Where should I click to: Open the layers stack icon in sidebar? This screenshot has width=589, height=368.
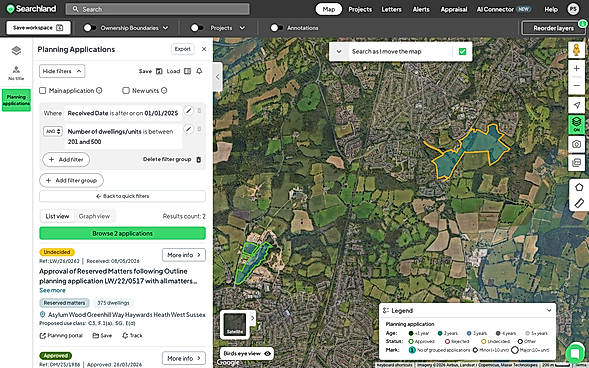pyautogui.click(x=16, y=50)
